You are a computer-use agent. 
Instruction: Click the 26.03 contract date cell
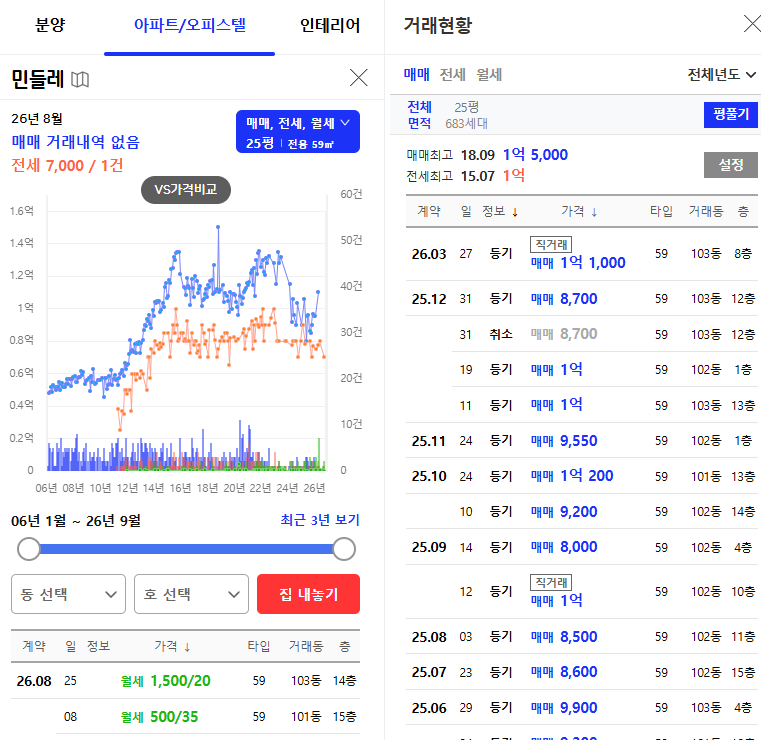(429, 254)
